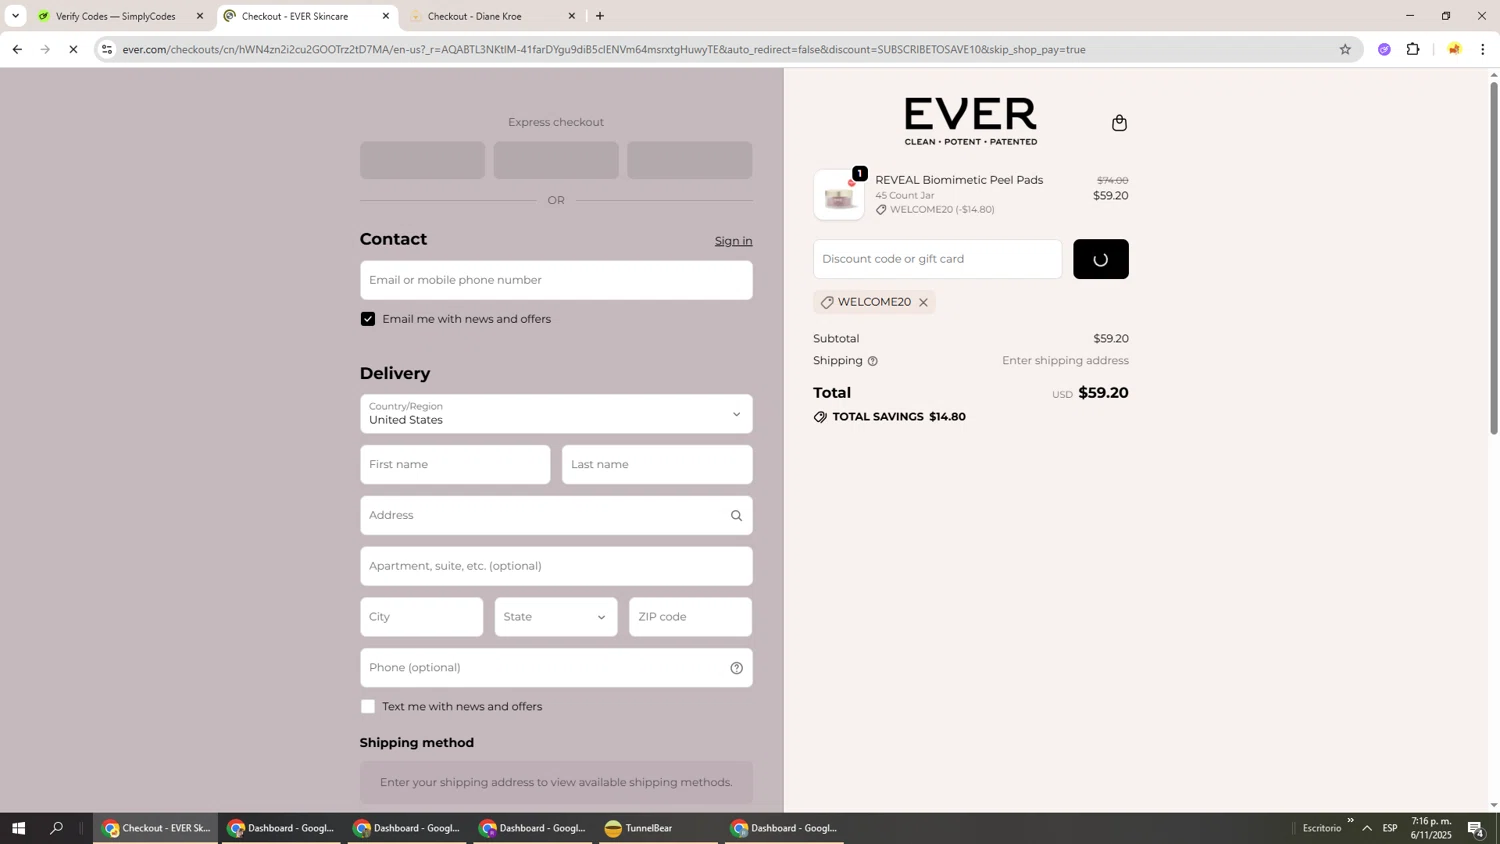Viewport: 1500px width, 844px height.
Task: Click REVEAL Biomimetic Peel Pads product name
Action: tap(959, 180)
